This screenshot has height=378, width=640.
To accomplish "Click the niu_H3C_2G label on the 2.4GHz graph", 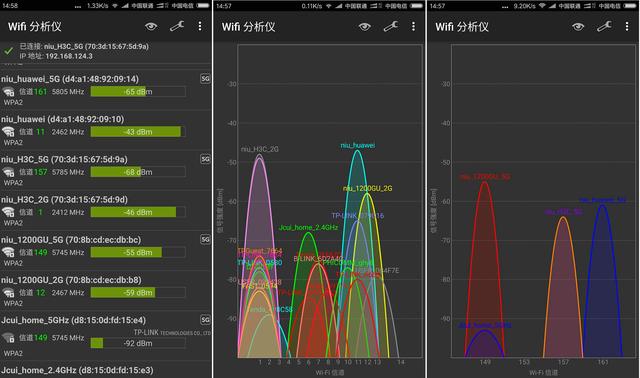I will tap(260, 149).
